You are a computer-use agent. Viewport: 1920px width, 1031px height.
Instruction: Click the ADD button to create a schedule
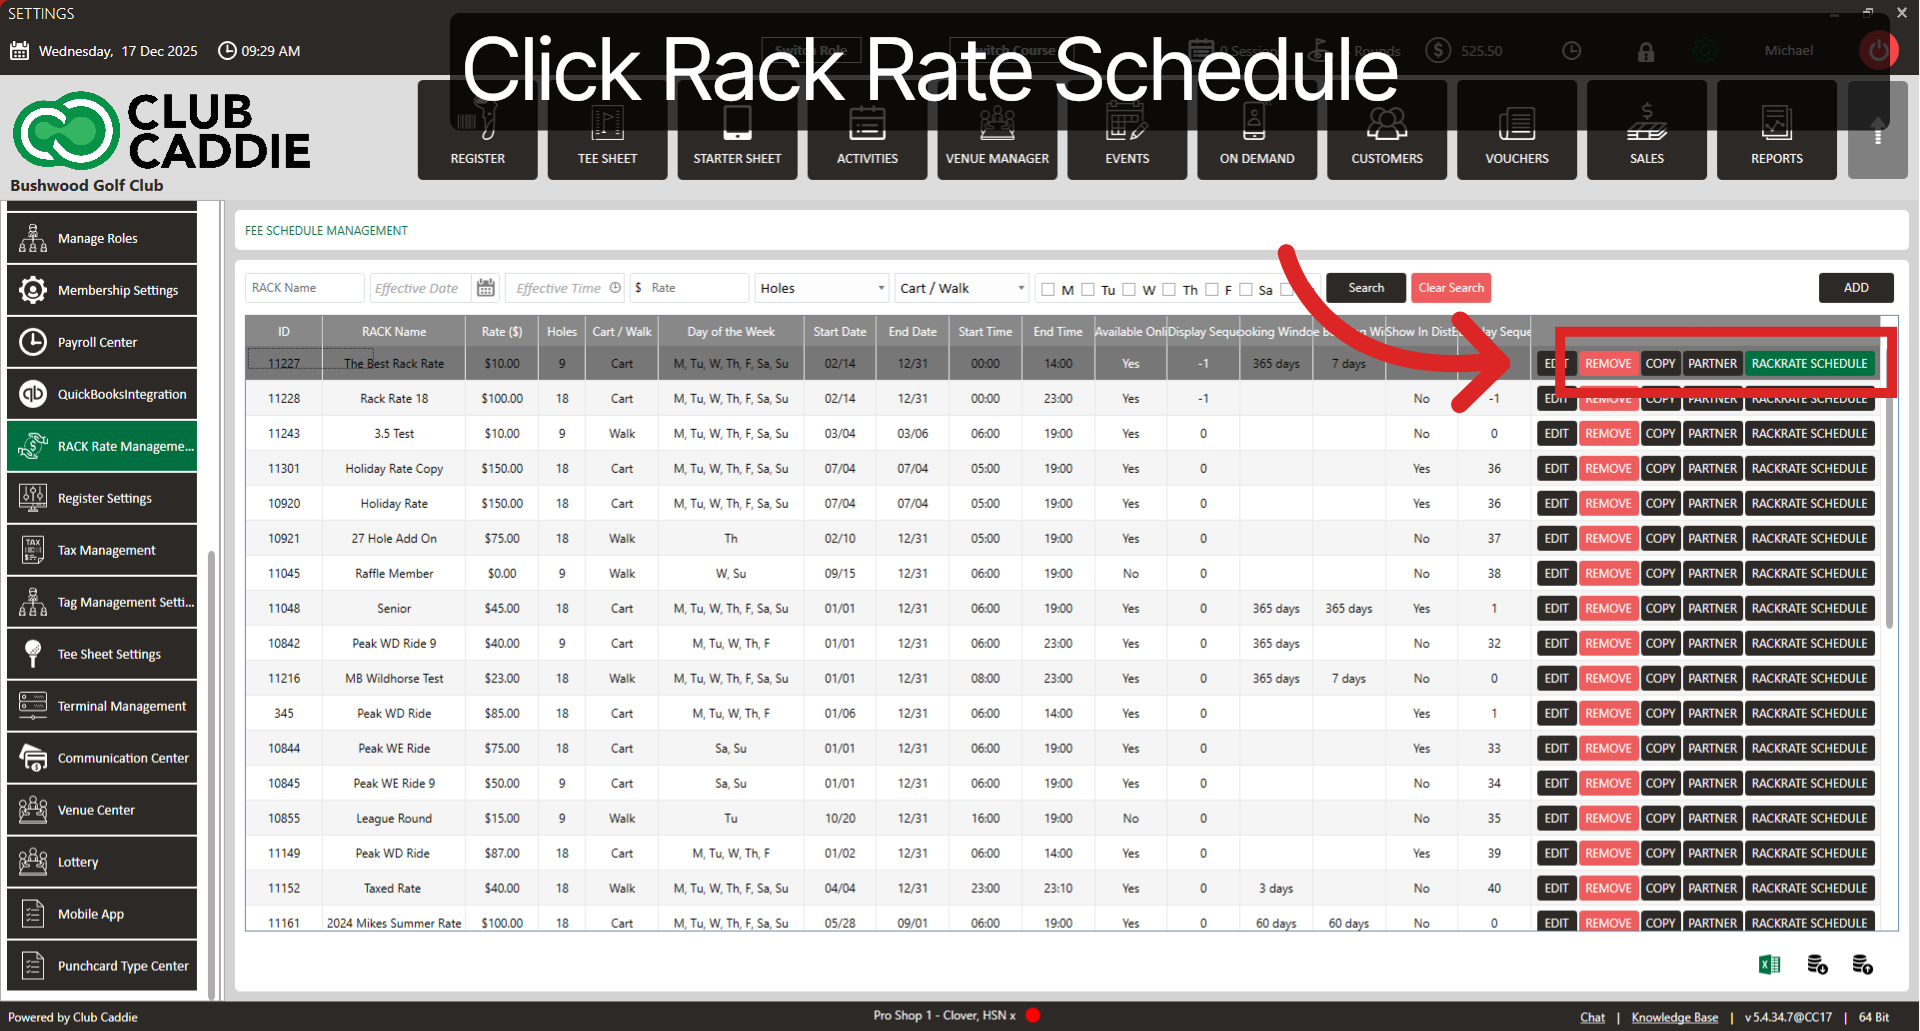click(1856, 287)
